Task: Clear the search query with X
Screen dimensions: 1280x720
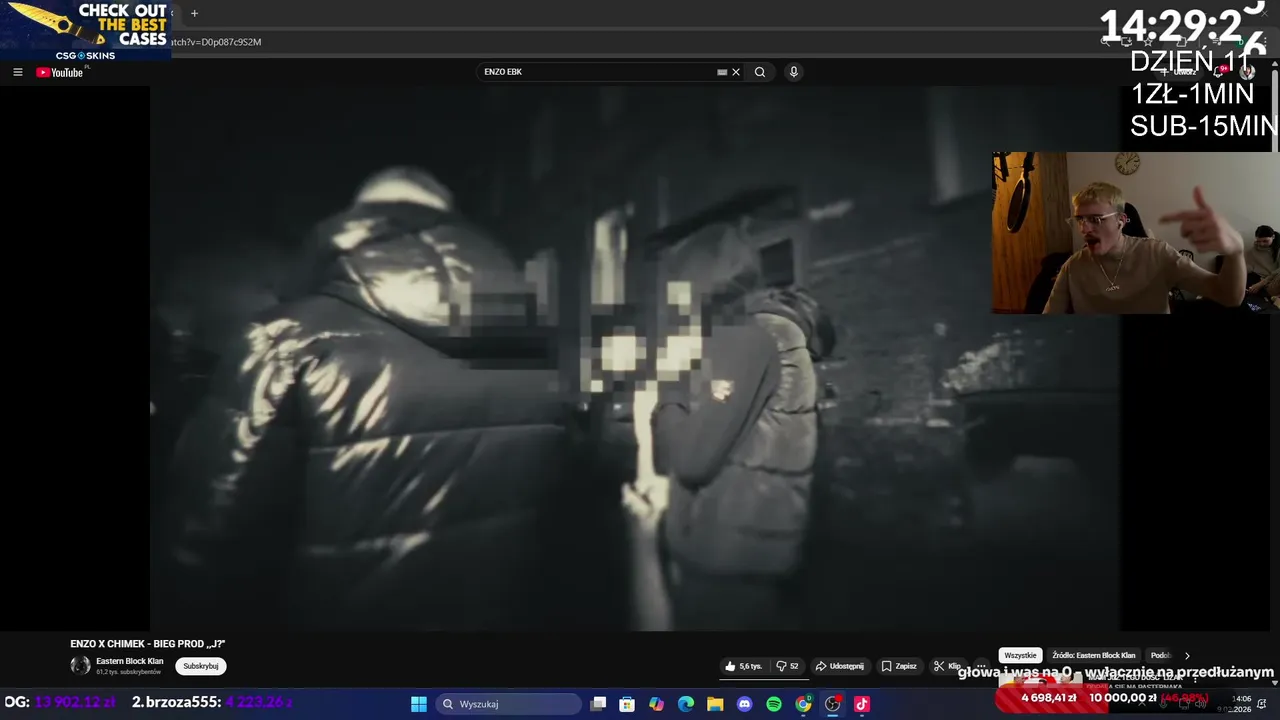Action: tap(736, 72)
